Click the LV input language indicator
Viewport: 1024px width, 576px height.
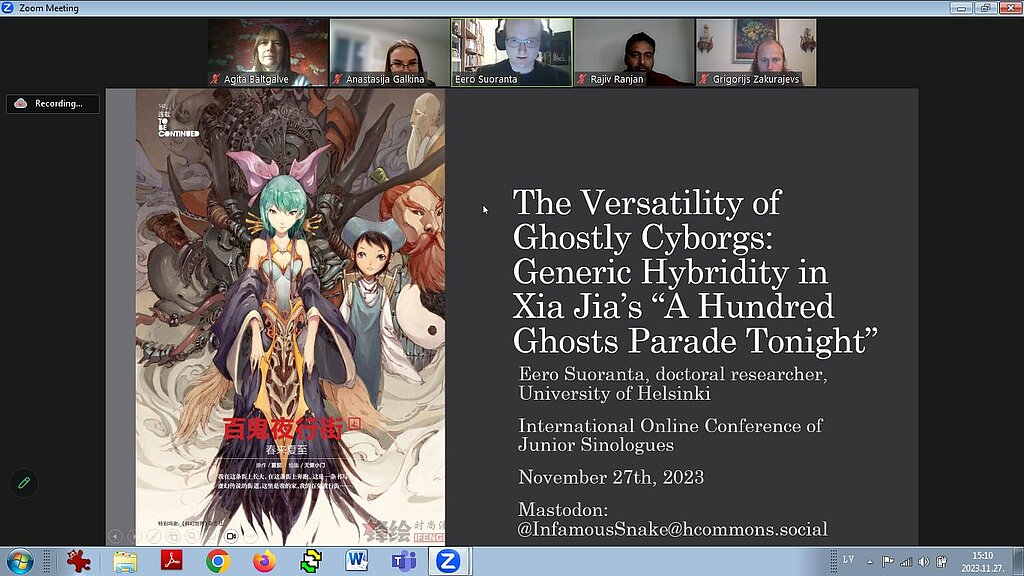pyautogui.click(x=848, y=560)
